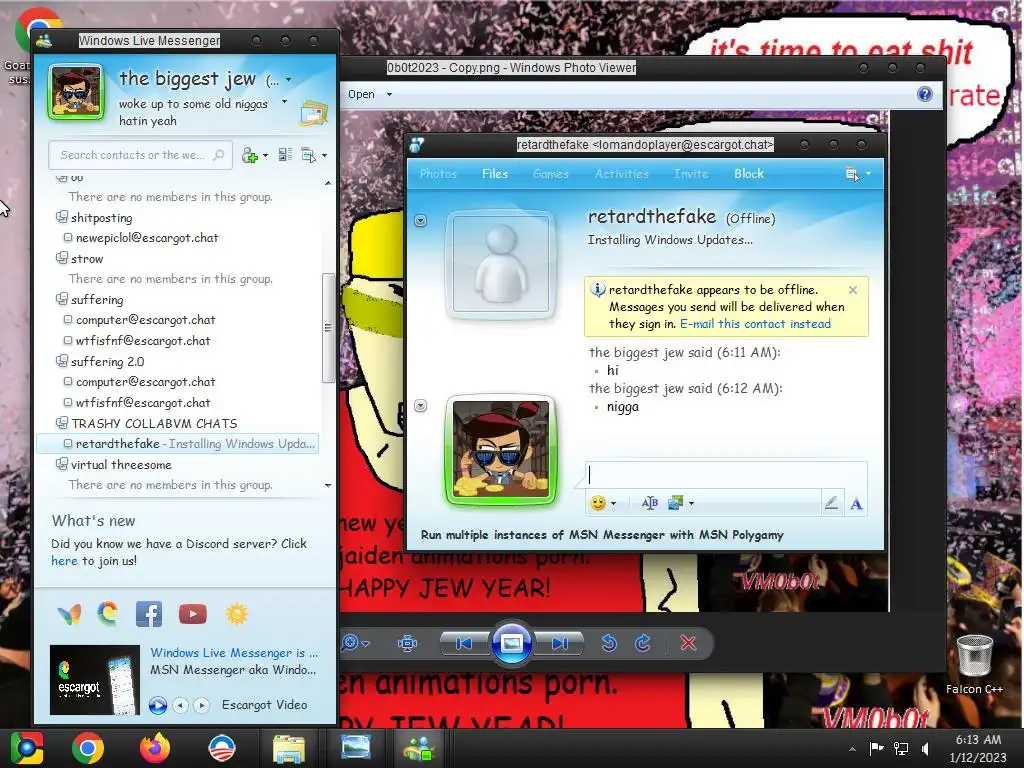Image resolution: width=1024 pixels, height=768 pixels.
Task: Go to next image in Photo Viewer
Action: click(560, 643)
